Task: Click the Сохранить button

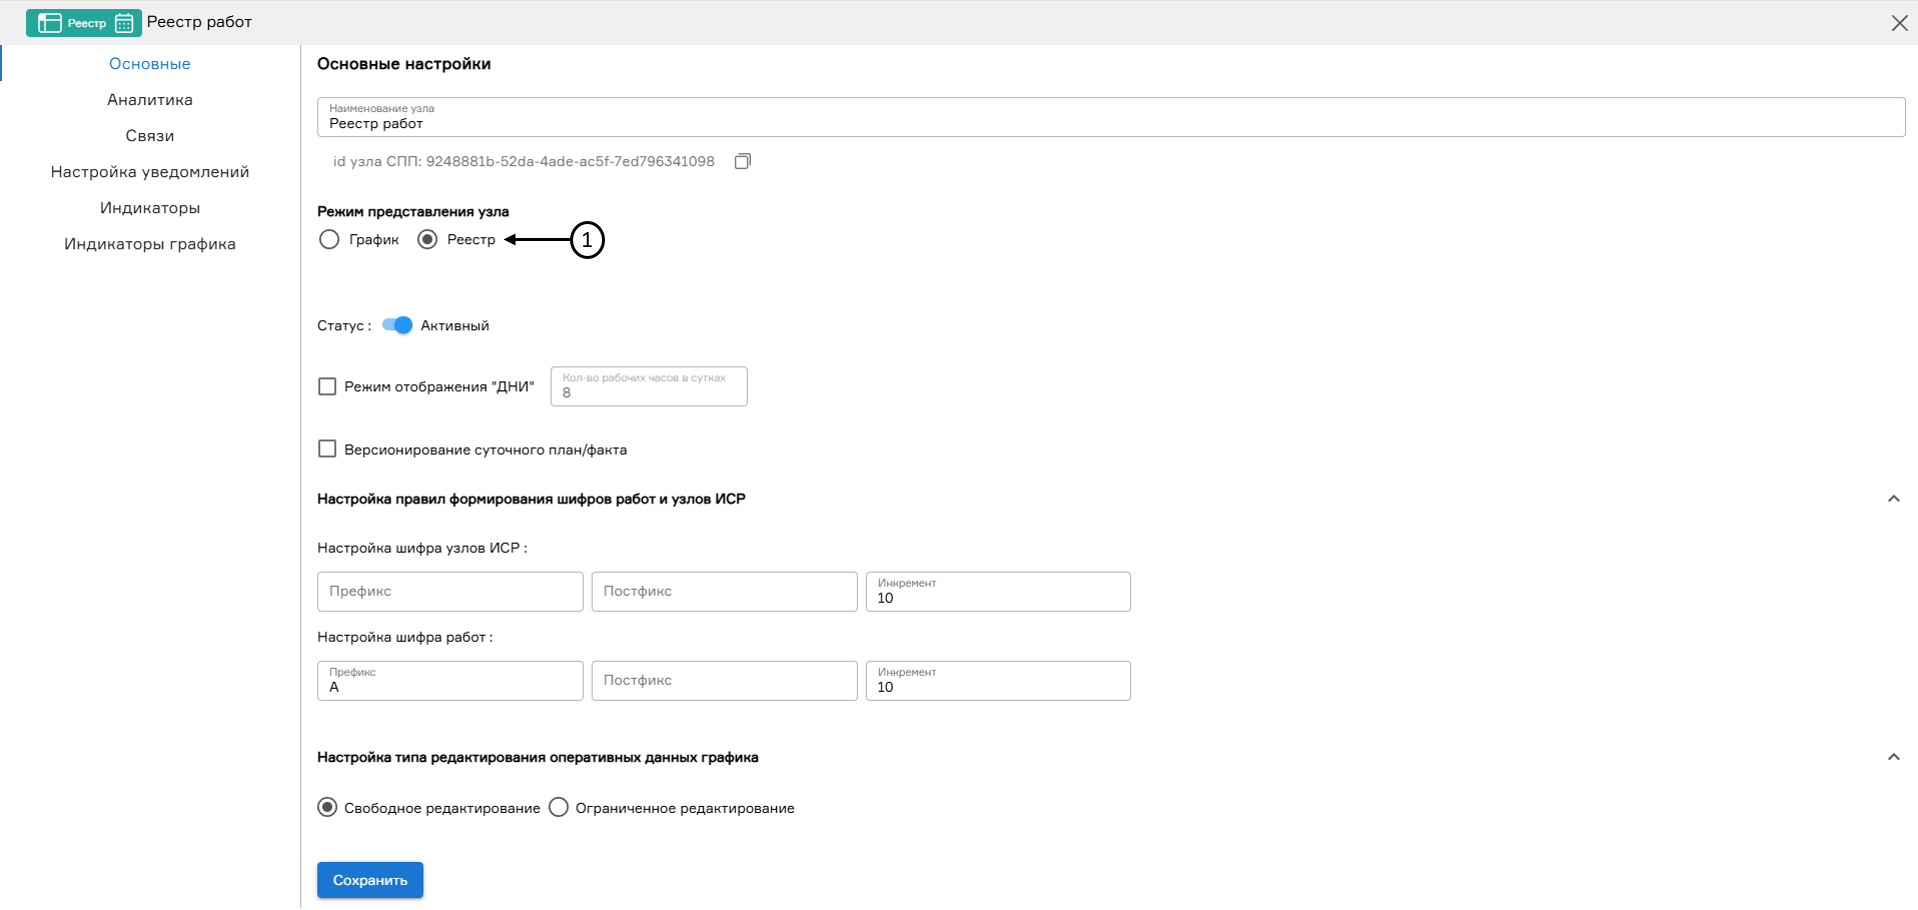Action: coord(369,880)
